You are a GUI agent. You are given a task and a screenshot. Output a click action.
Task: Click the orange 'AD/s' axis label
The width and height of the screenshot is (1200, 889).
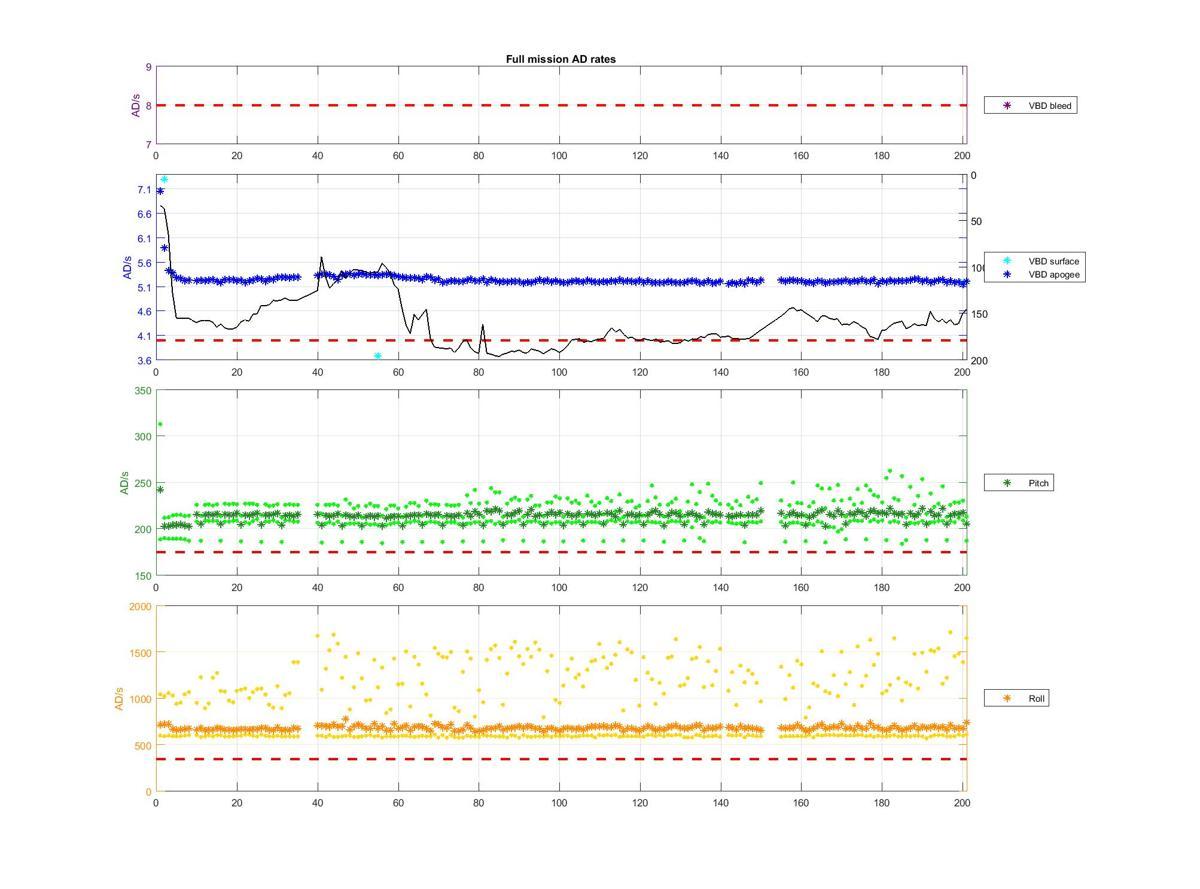click(x=119, y=699)
